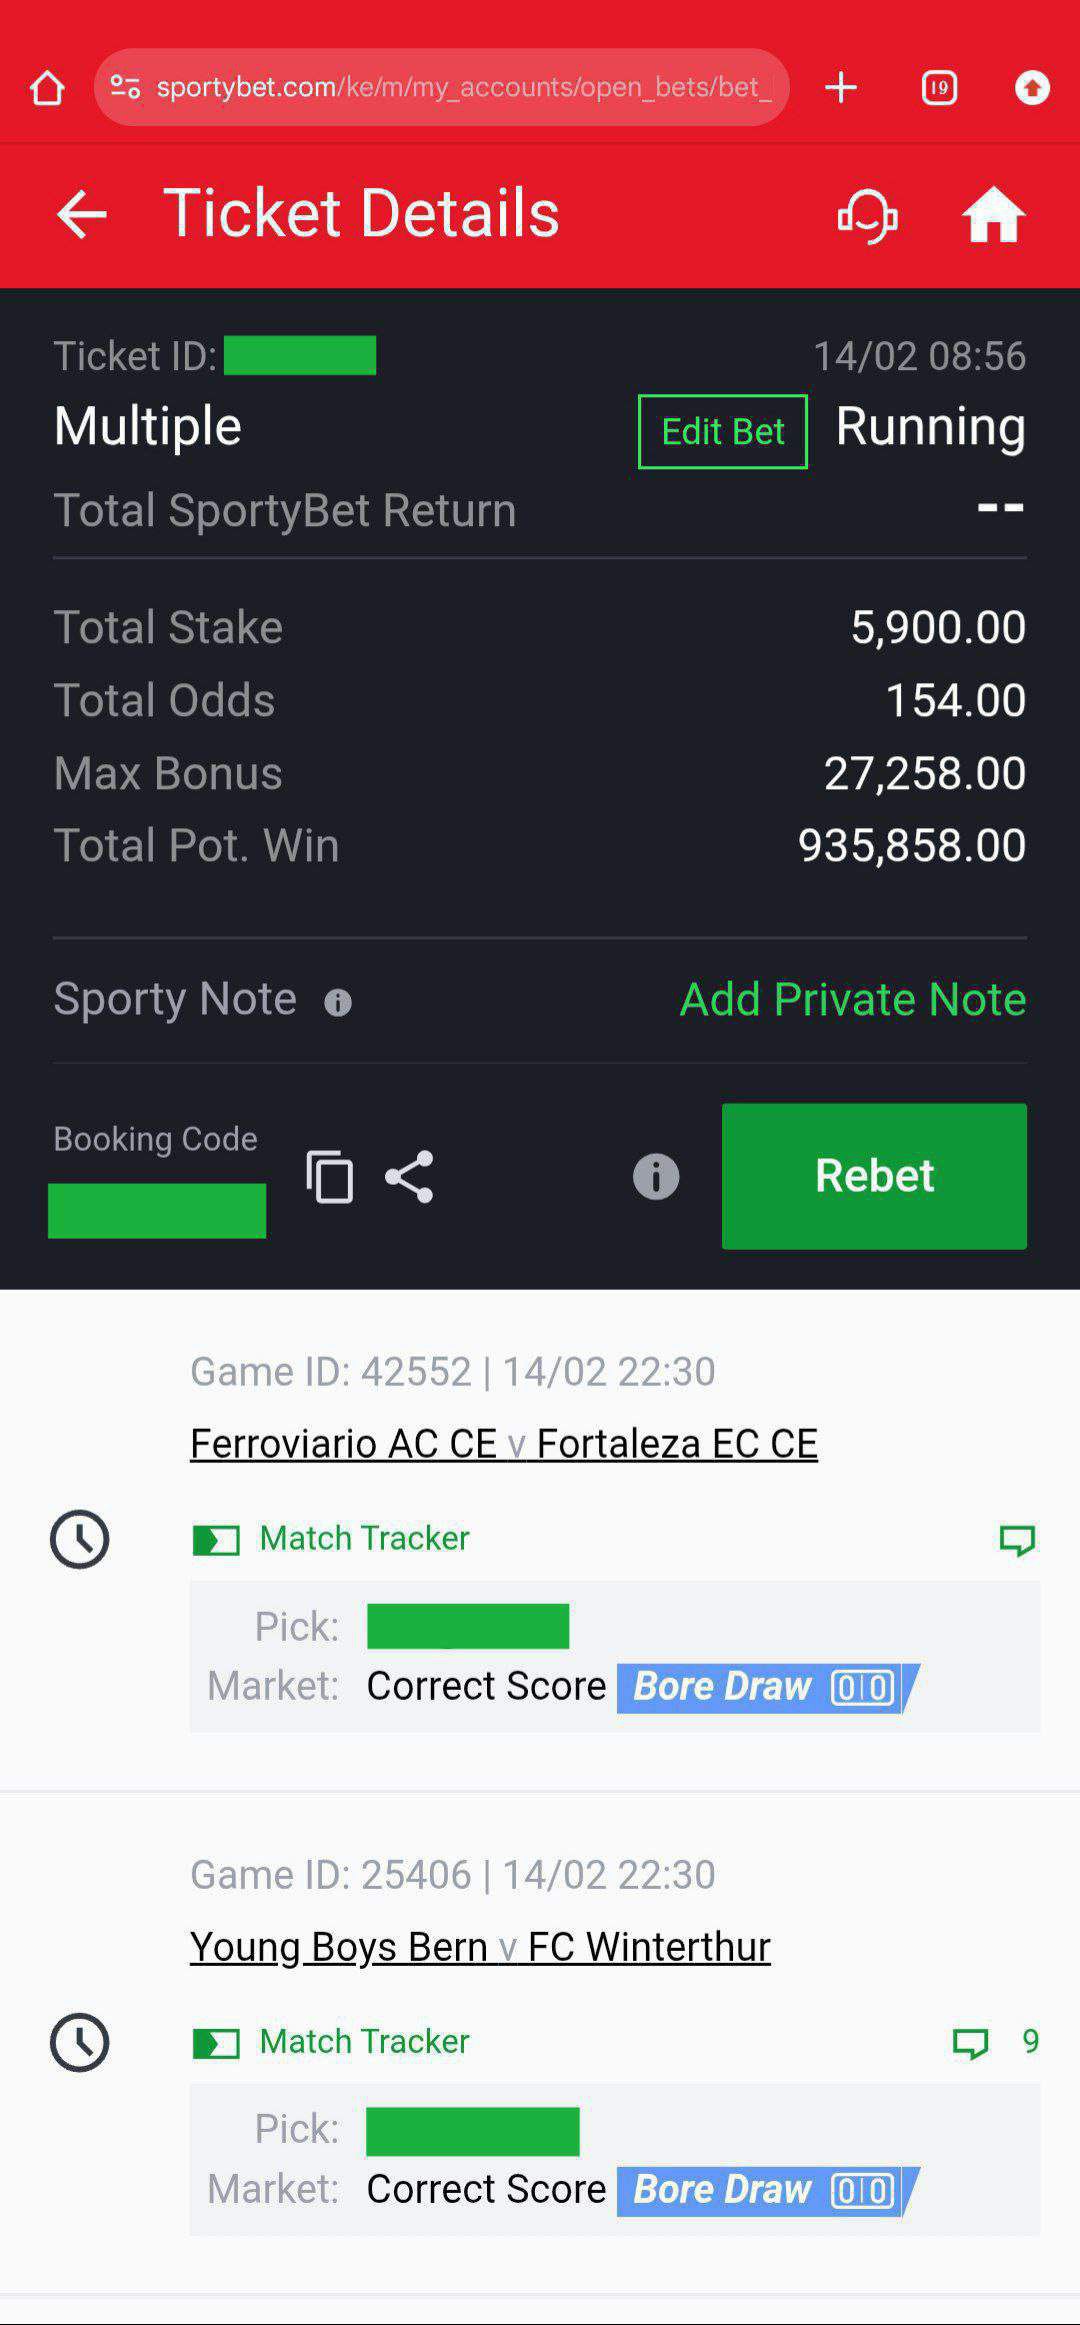Tap the browser update arrow icon
Screen dimensions: 1080x2325
[x=1032, y=88]
